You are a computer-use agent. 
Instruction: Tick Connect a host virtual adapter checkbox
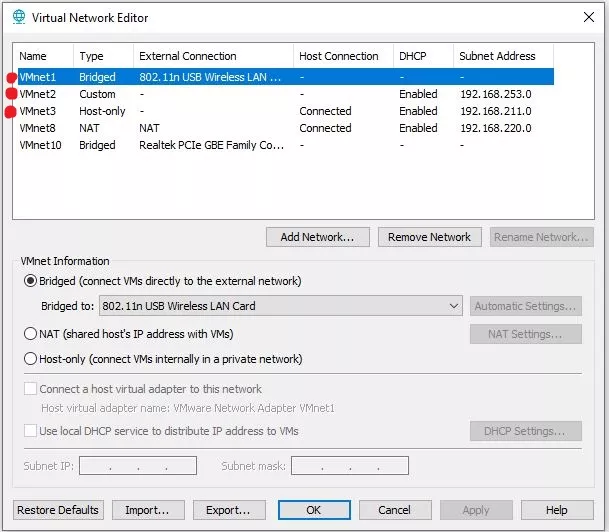click(x=30, y=388)
